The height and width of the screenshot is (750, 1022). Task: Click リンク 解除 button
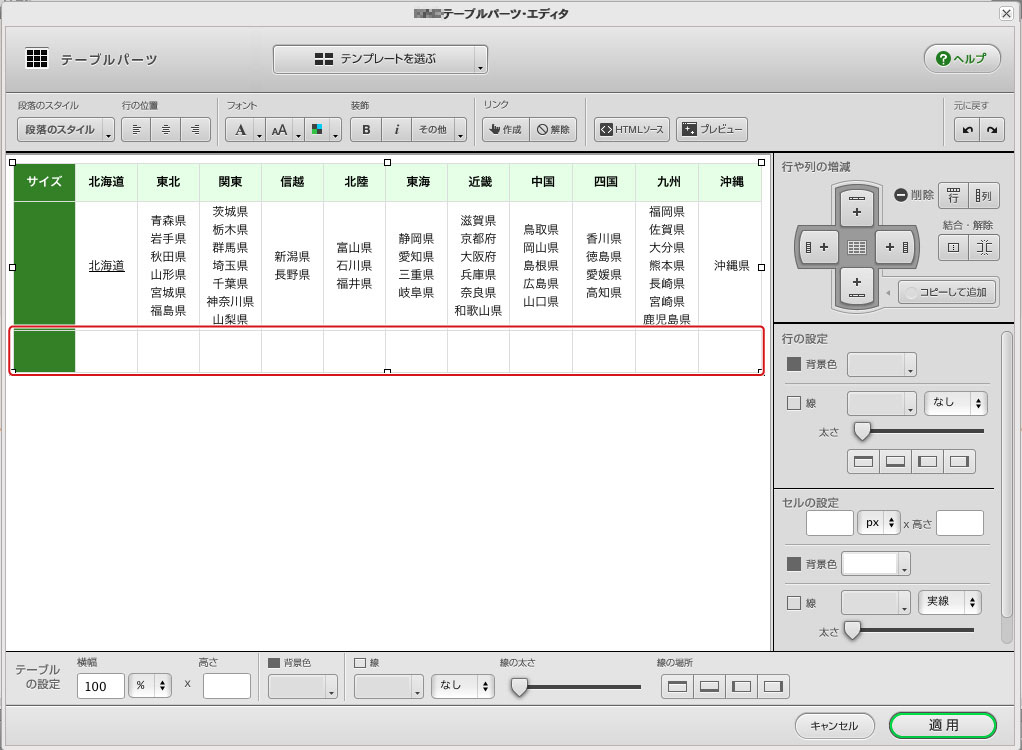coord(553,130)
